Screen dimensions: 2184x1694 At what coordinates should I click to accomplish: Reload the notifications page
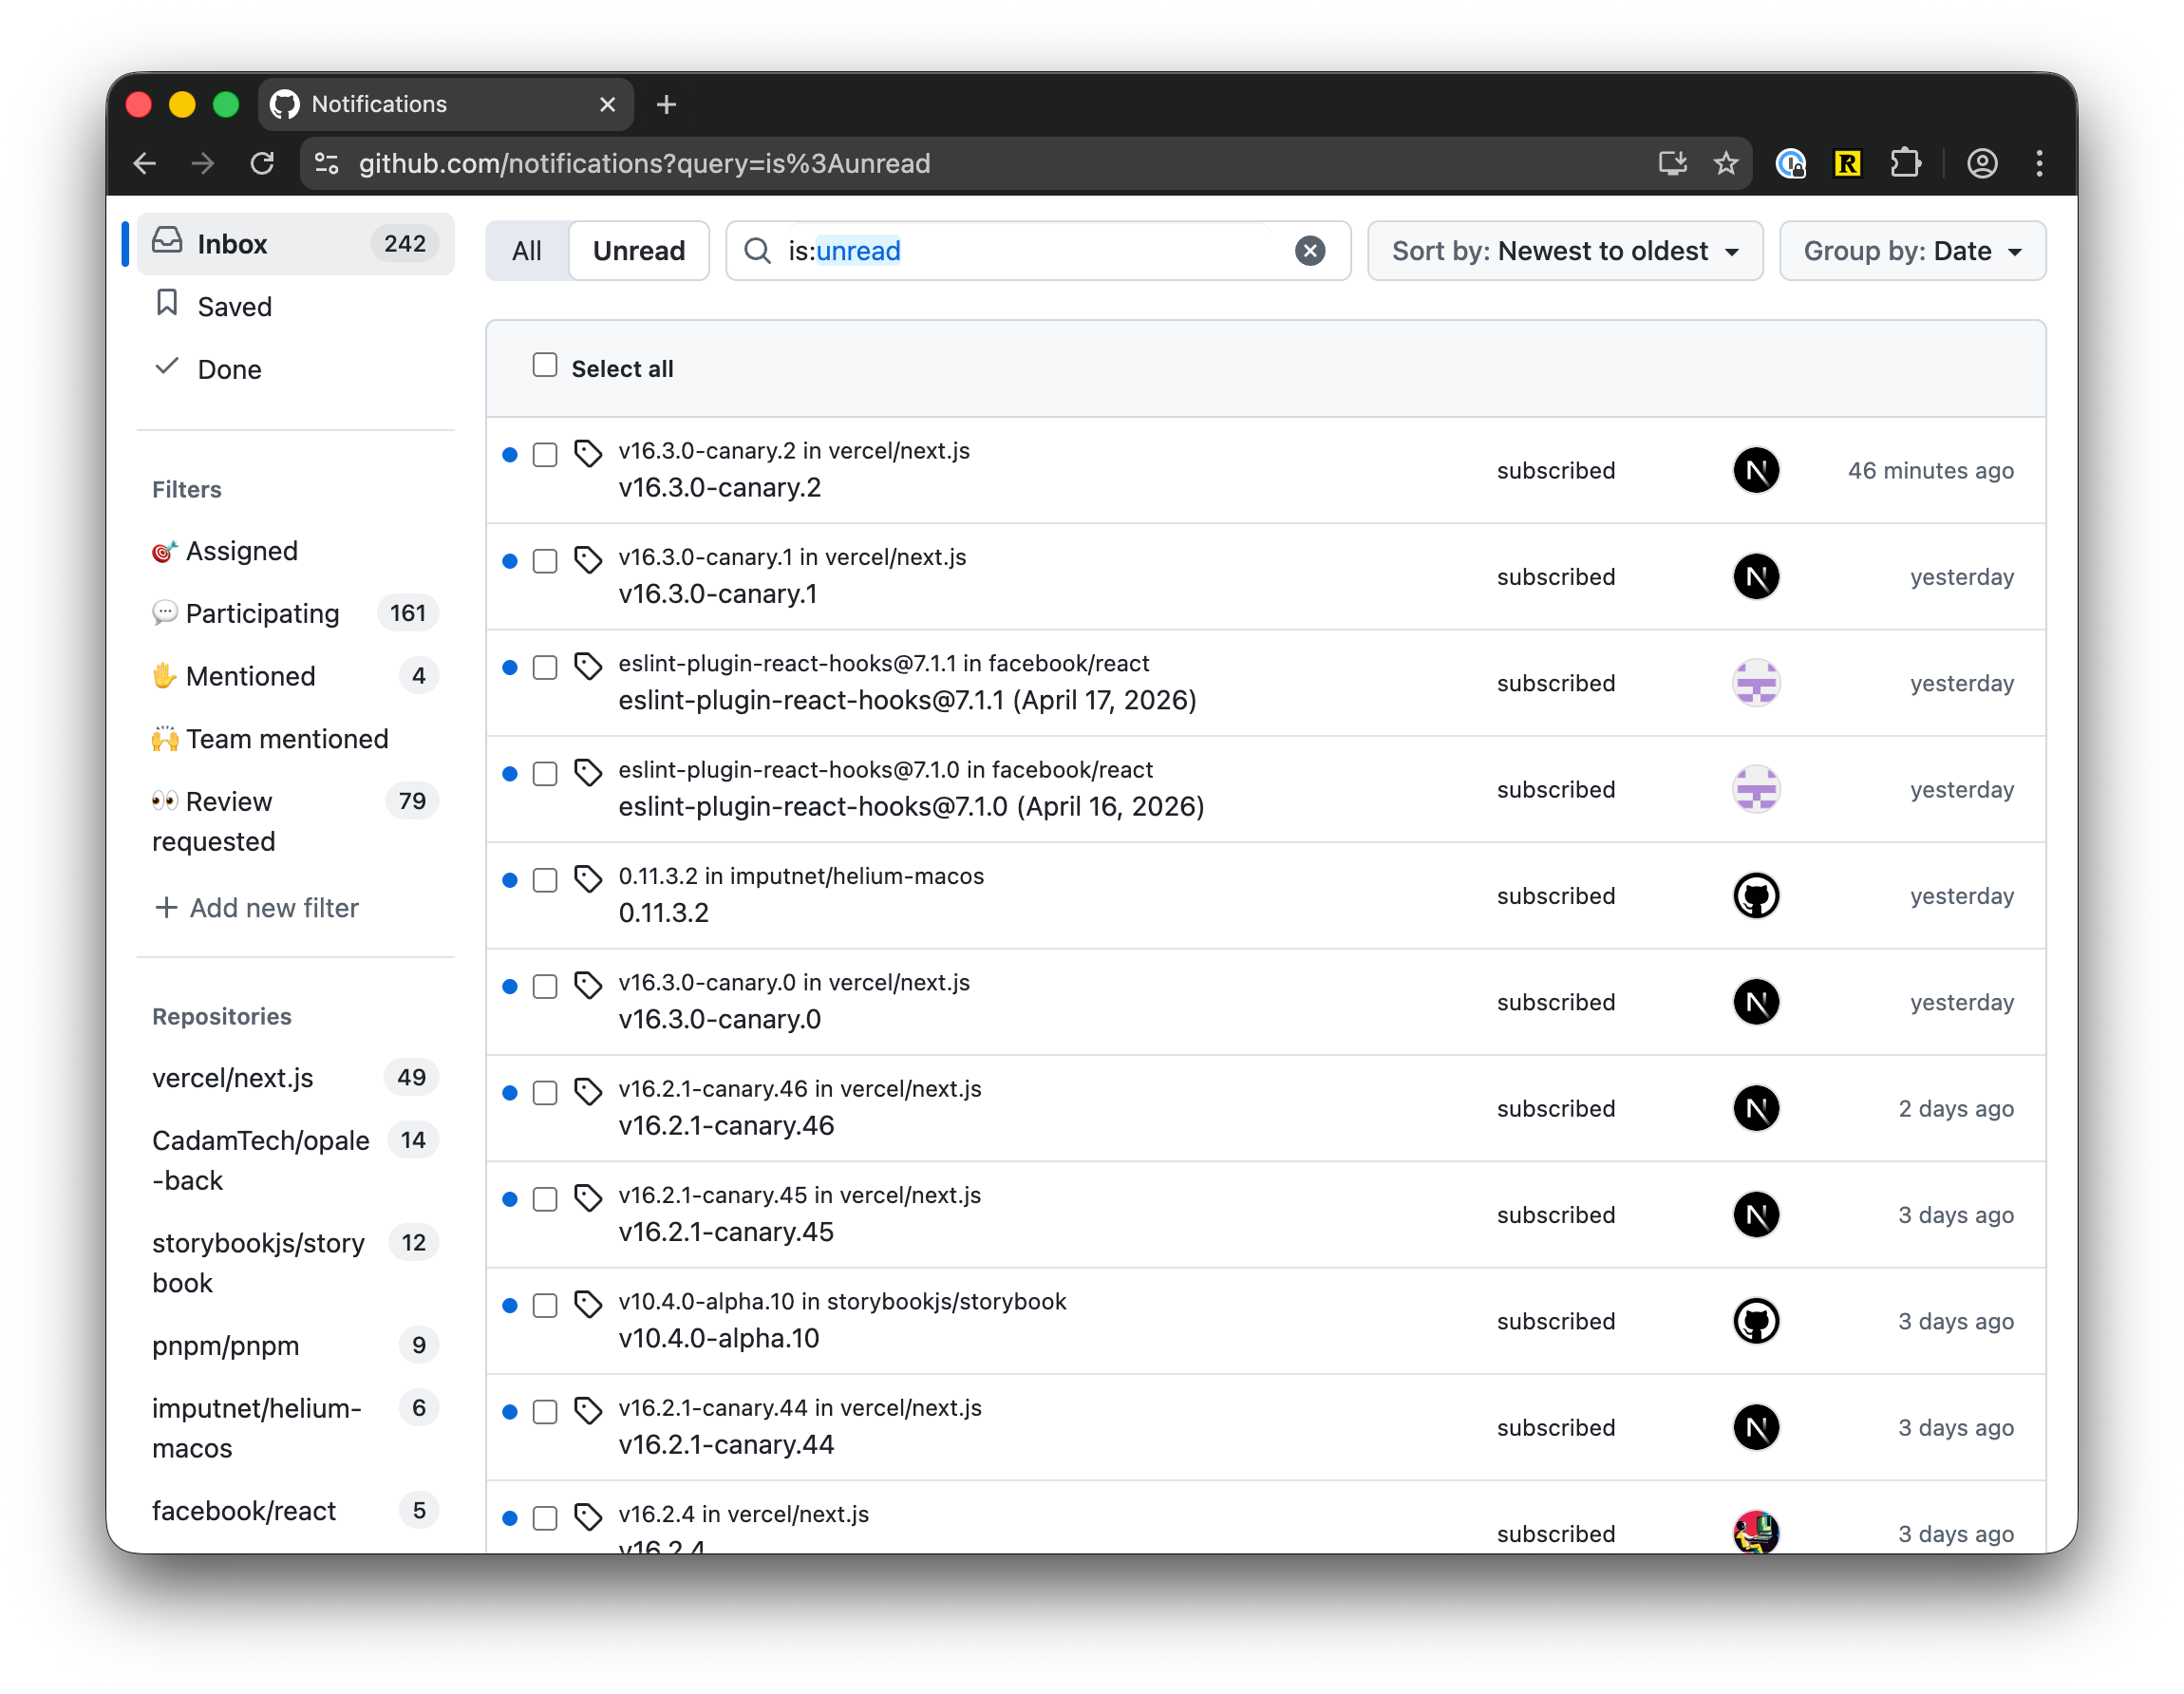pyautogui.click(x=262, y=163)
